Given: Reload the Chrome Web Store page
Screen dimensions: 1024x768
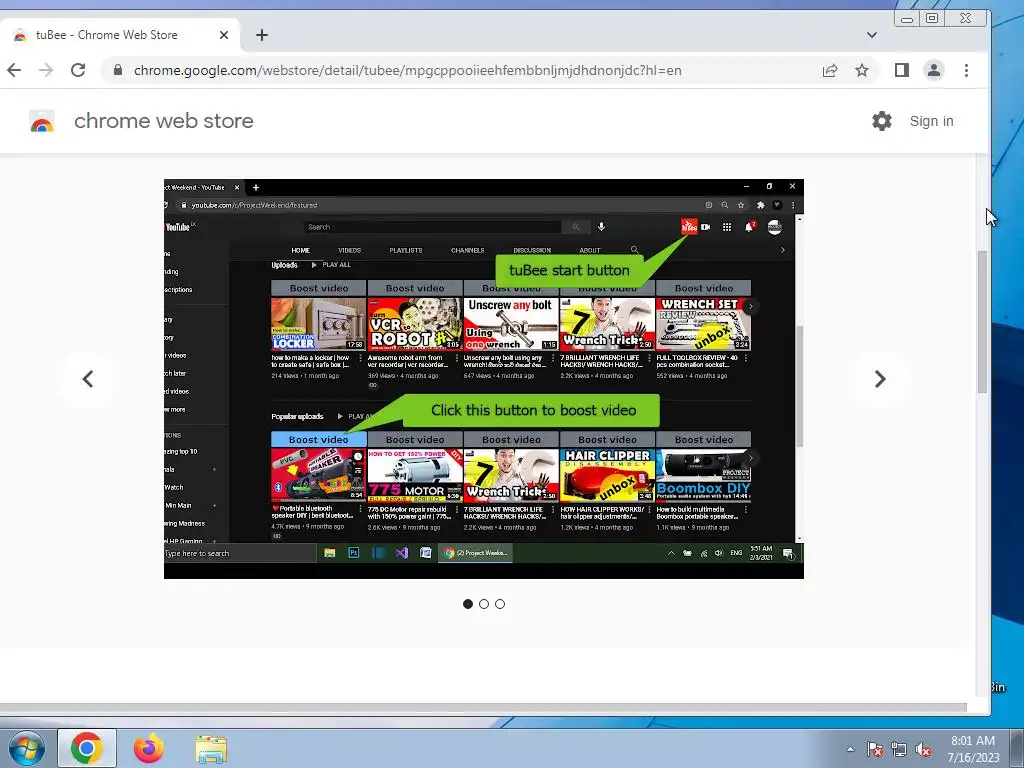Looking at the screenshot, I should [x=78, y=71].
